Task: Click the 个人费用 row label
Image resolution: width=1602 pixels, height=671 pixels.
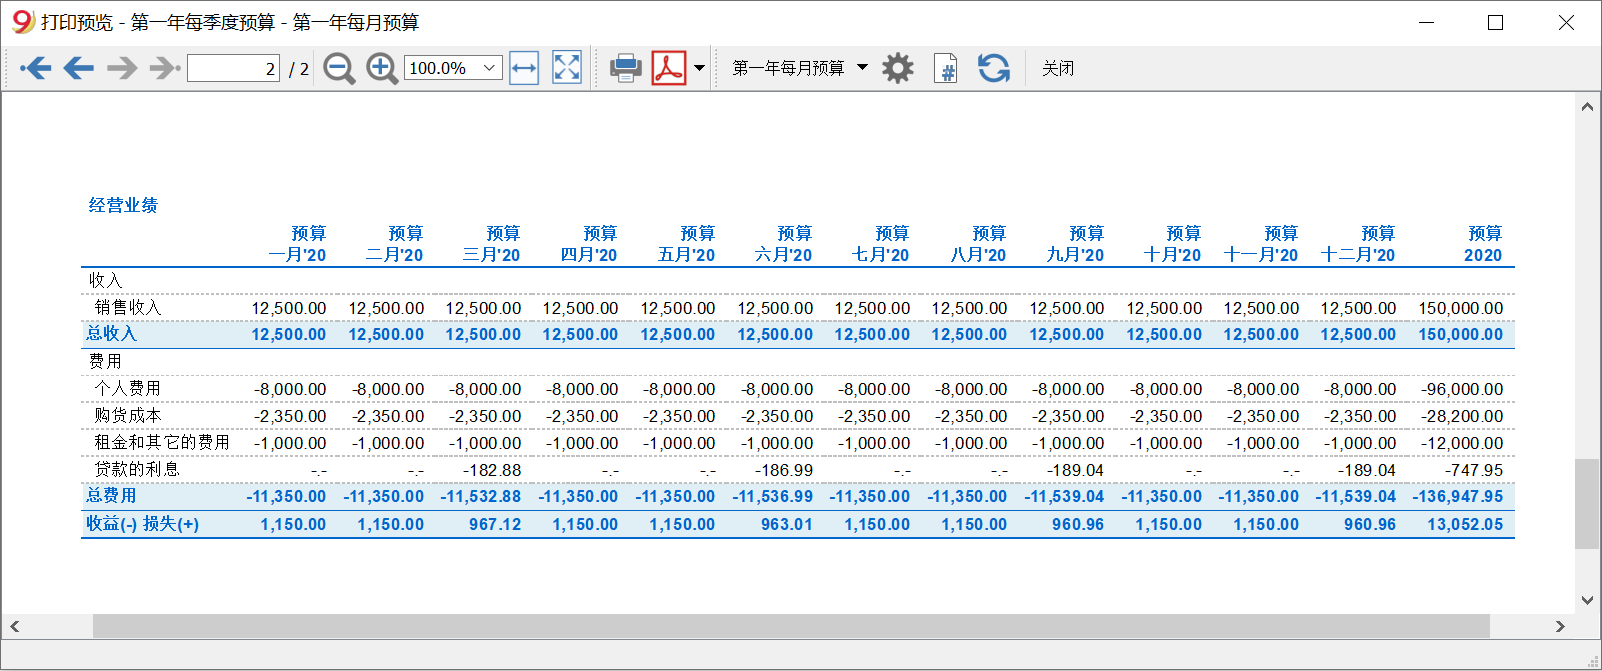Action: click(128, 388)
